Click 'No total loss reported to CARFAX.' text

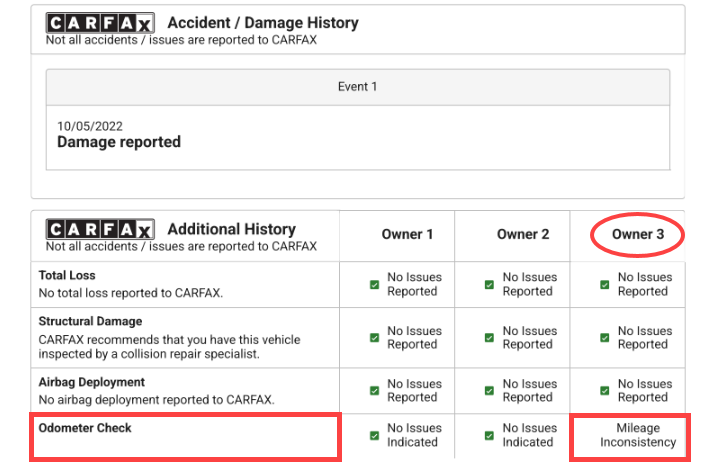tap(131, 293)
